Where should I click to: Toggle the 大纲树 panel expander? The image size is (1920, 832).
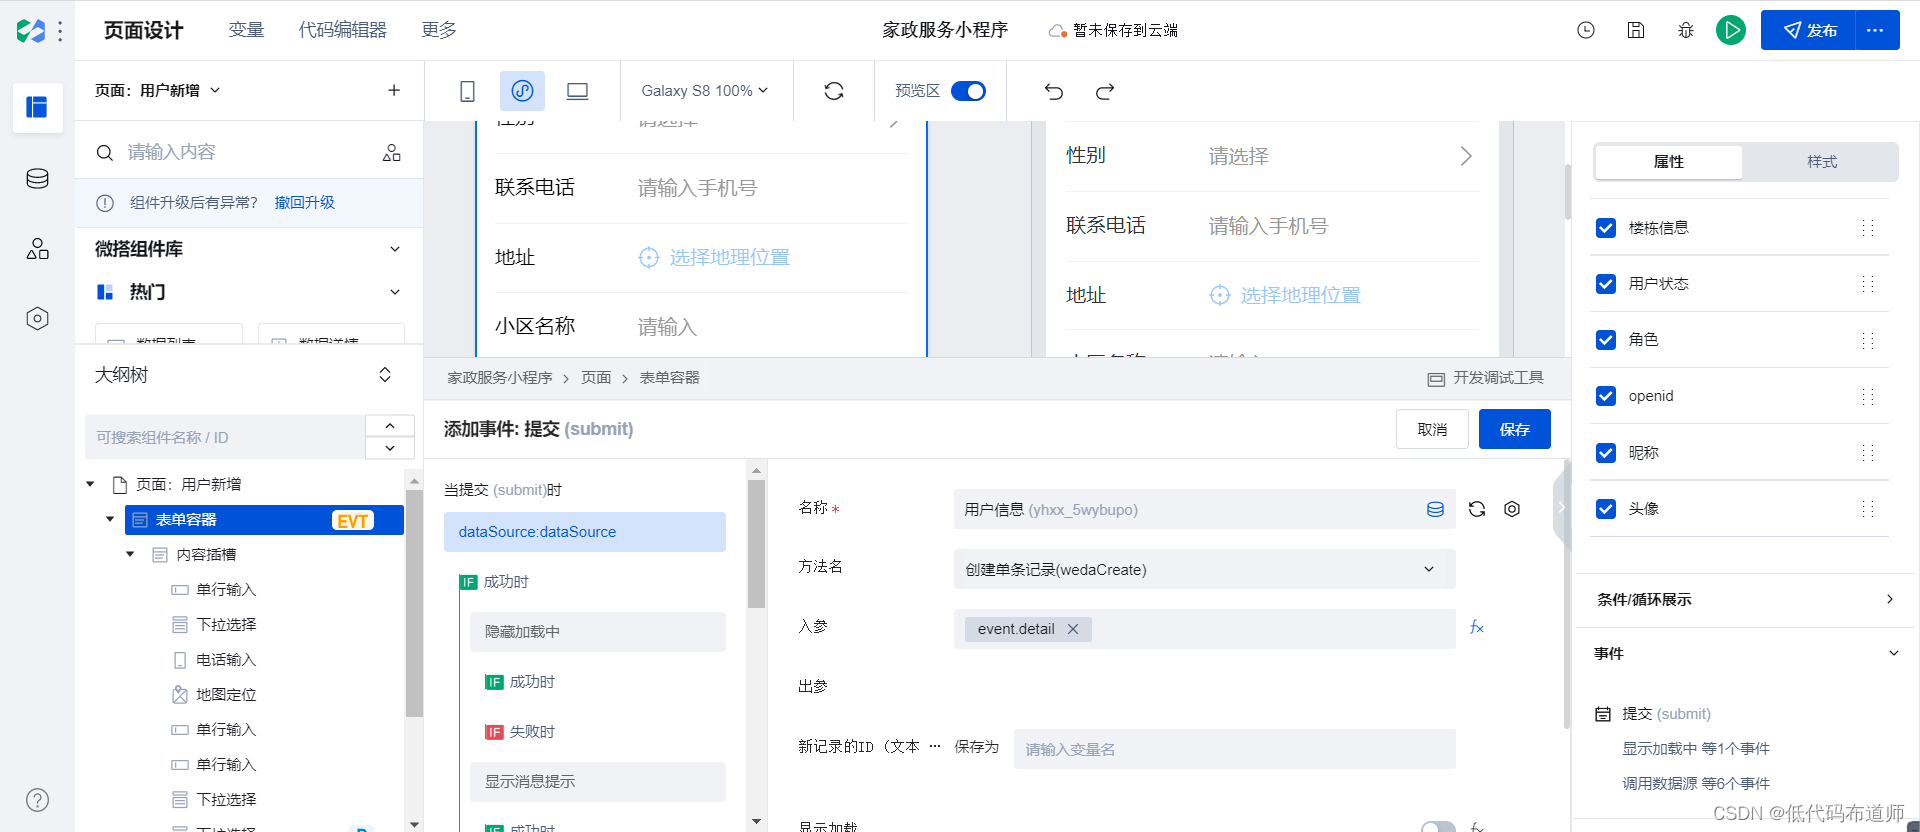point(385,375)
